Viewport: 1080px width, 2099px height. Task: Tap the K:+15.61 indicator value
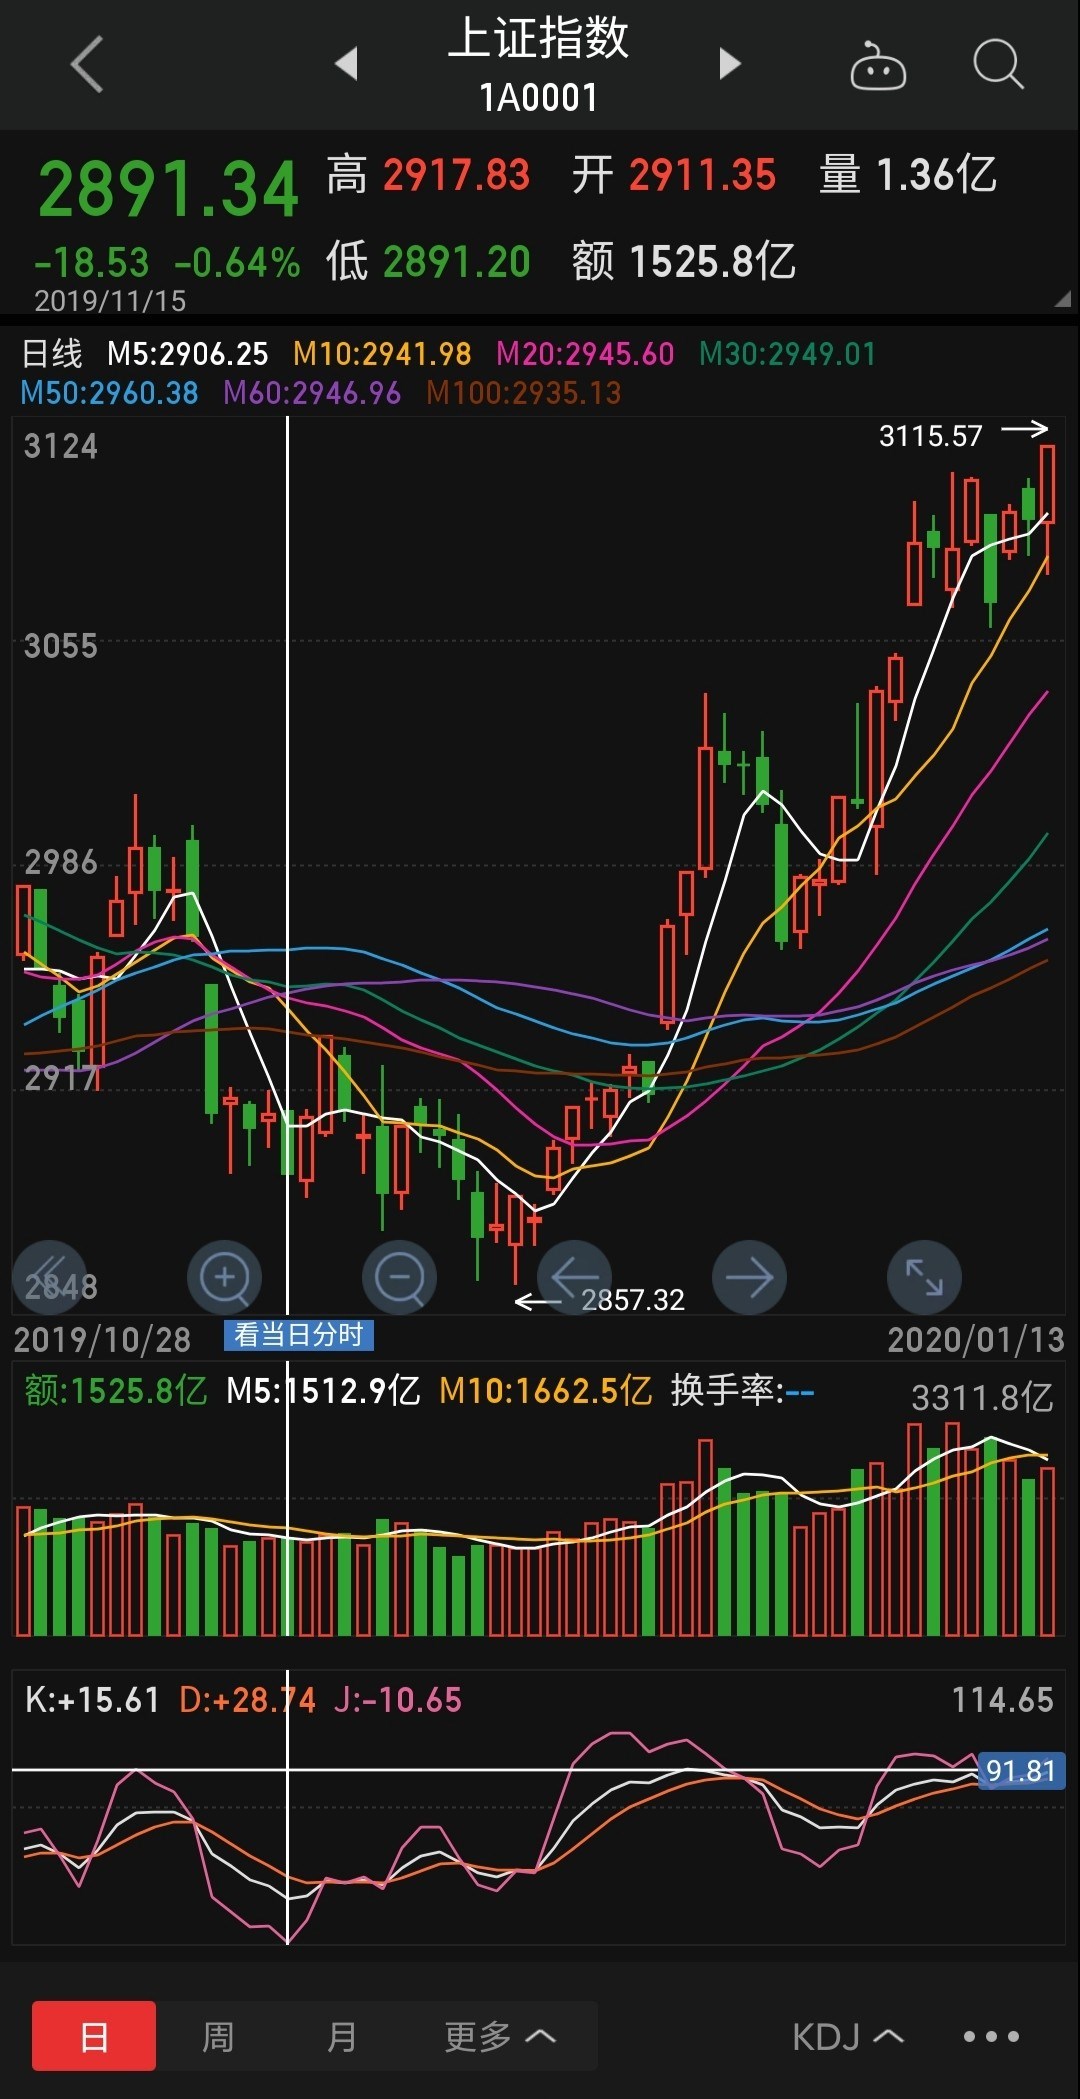pos(92,1699)
